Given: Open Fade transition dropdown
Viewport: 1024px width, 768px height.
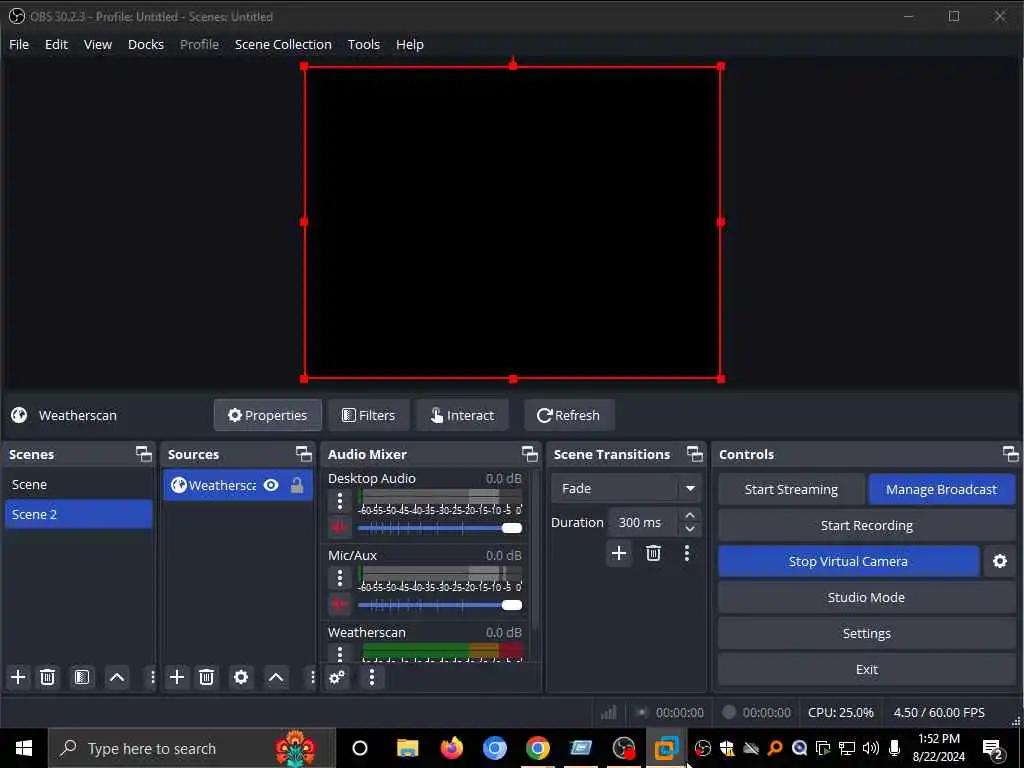Looking at the screenshot, I should coord(626,488).
